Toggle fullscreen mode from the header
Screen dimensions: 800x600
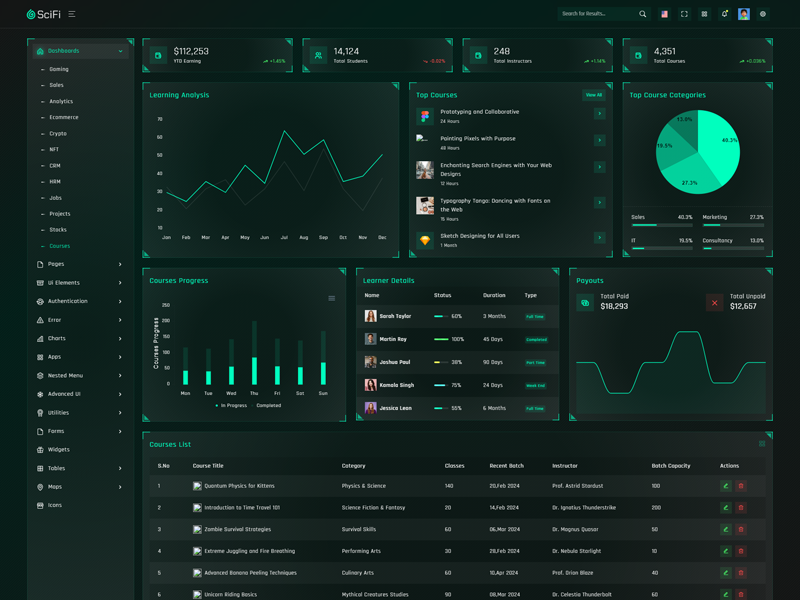(684, 14)
